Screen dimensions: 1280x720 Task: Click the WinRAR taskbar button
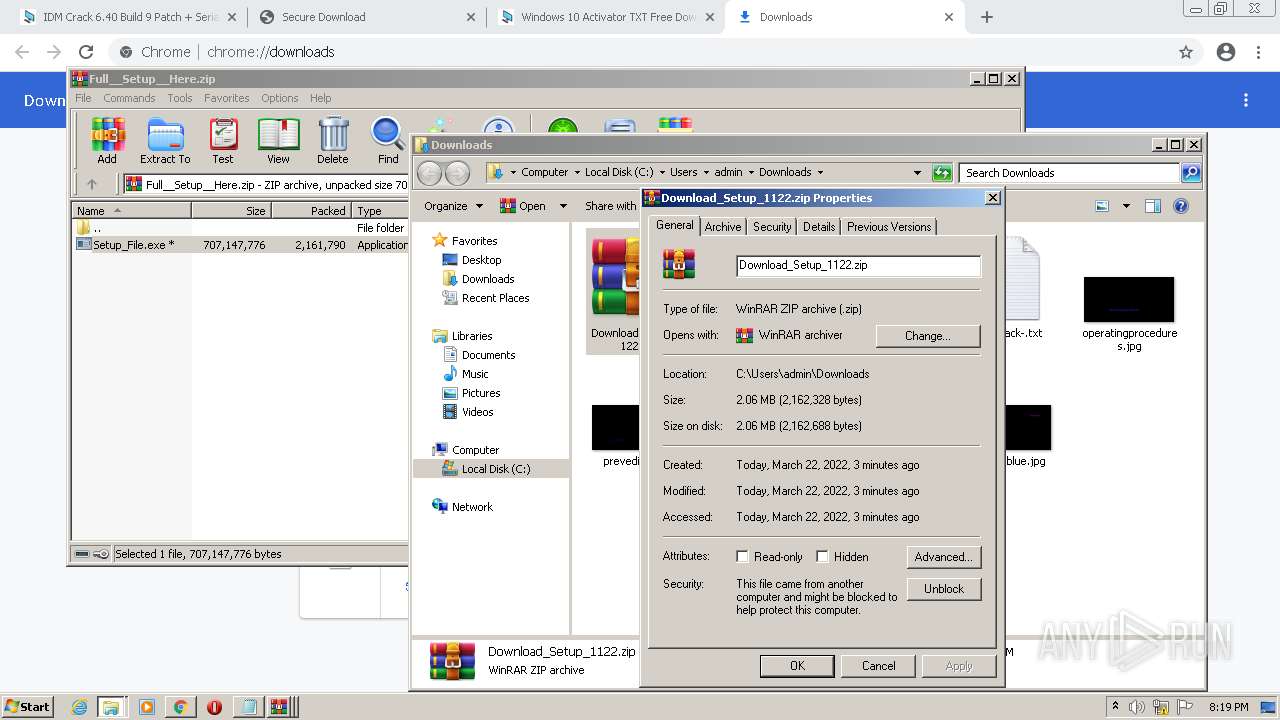coord(281,707)
